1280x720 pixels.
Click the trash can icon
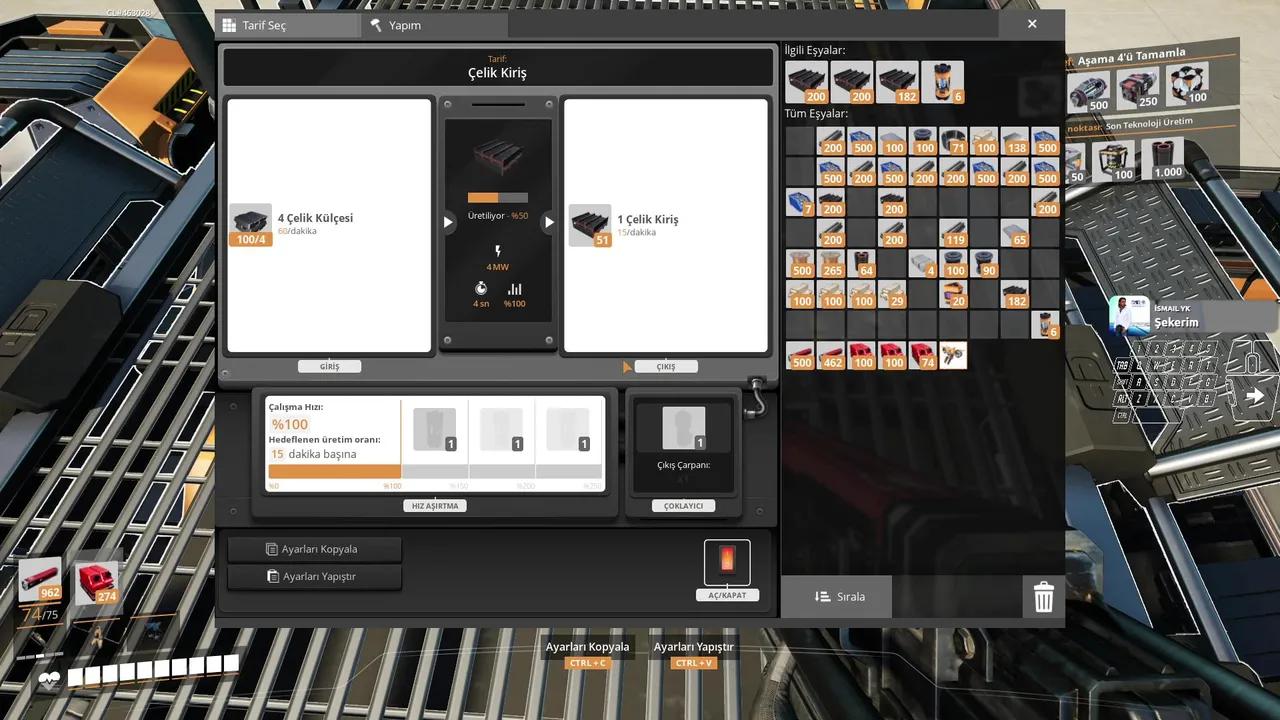pyautogui.click(x=1043, y=597)
